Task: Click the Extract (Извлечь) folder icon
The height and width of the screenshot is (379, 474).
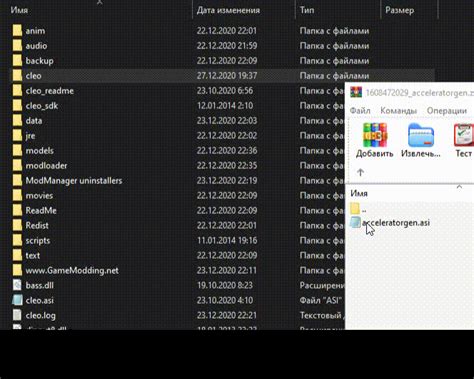Action: click(421, 135)
